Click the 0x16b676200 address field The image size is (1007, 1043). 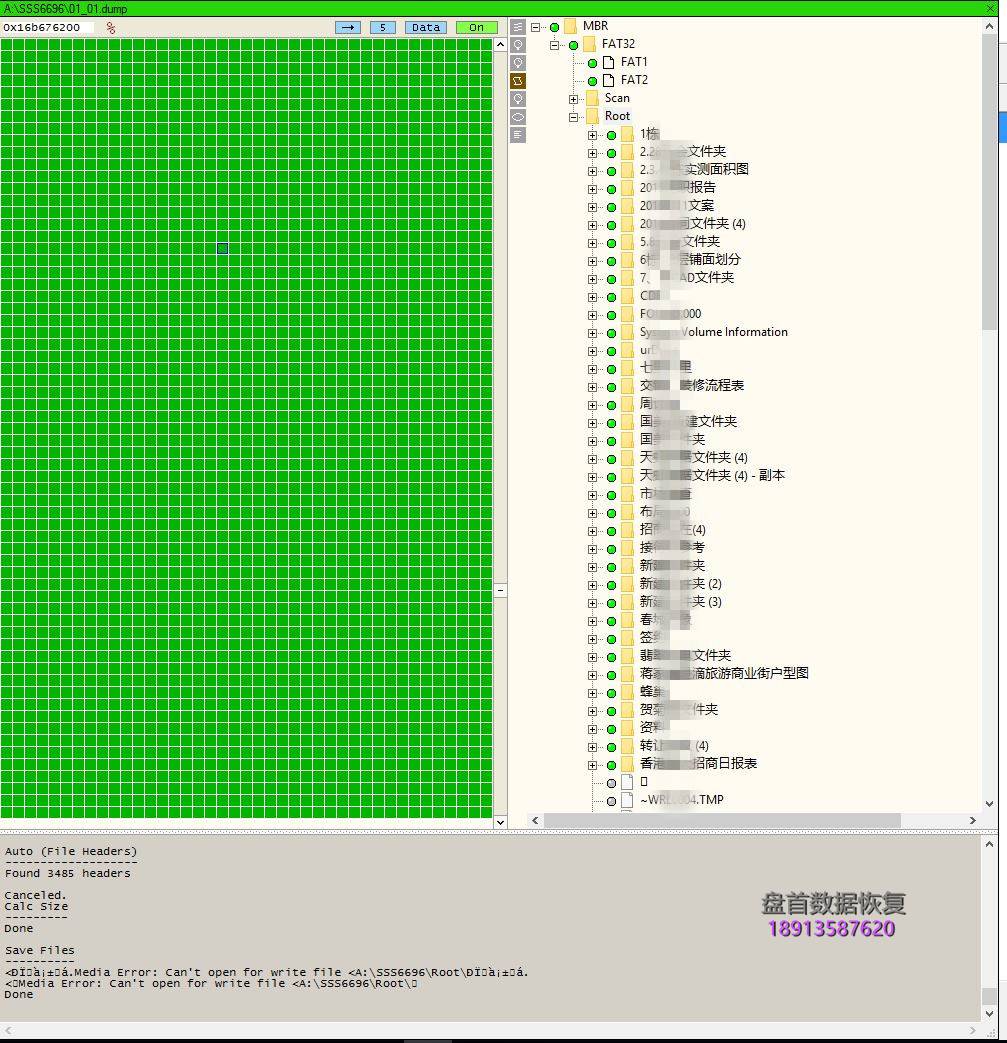[47, 27]
